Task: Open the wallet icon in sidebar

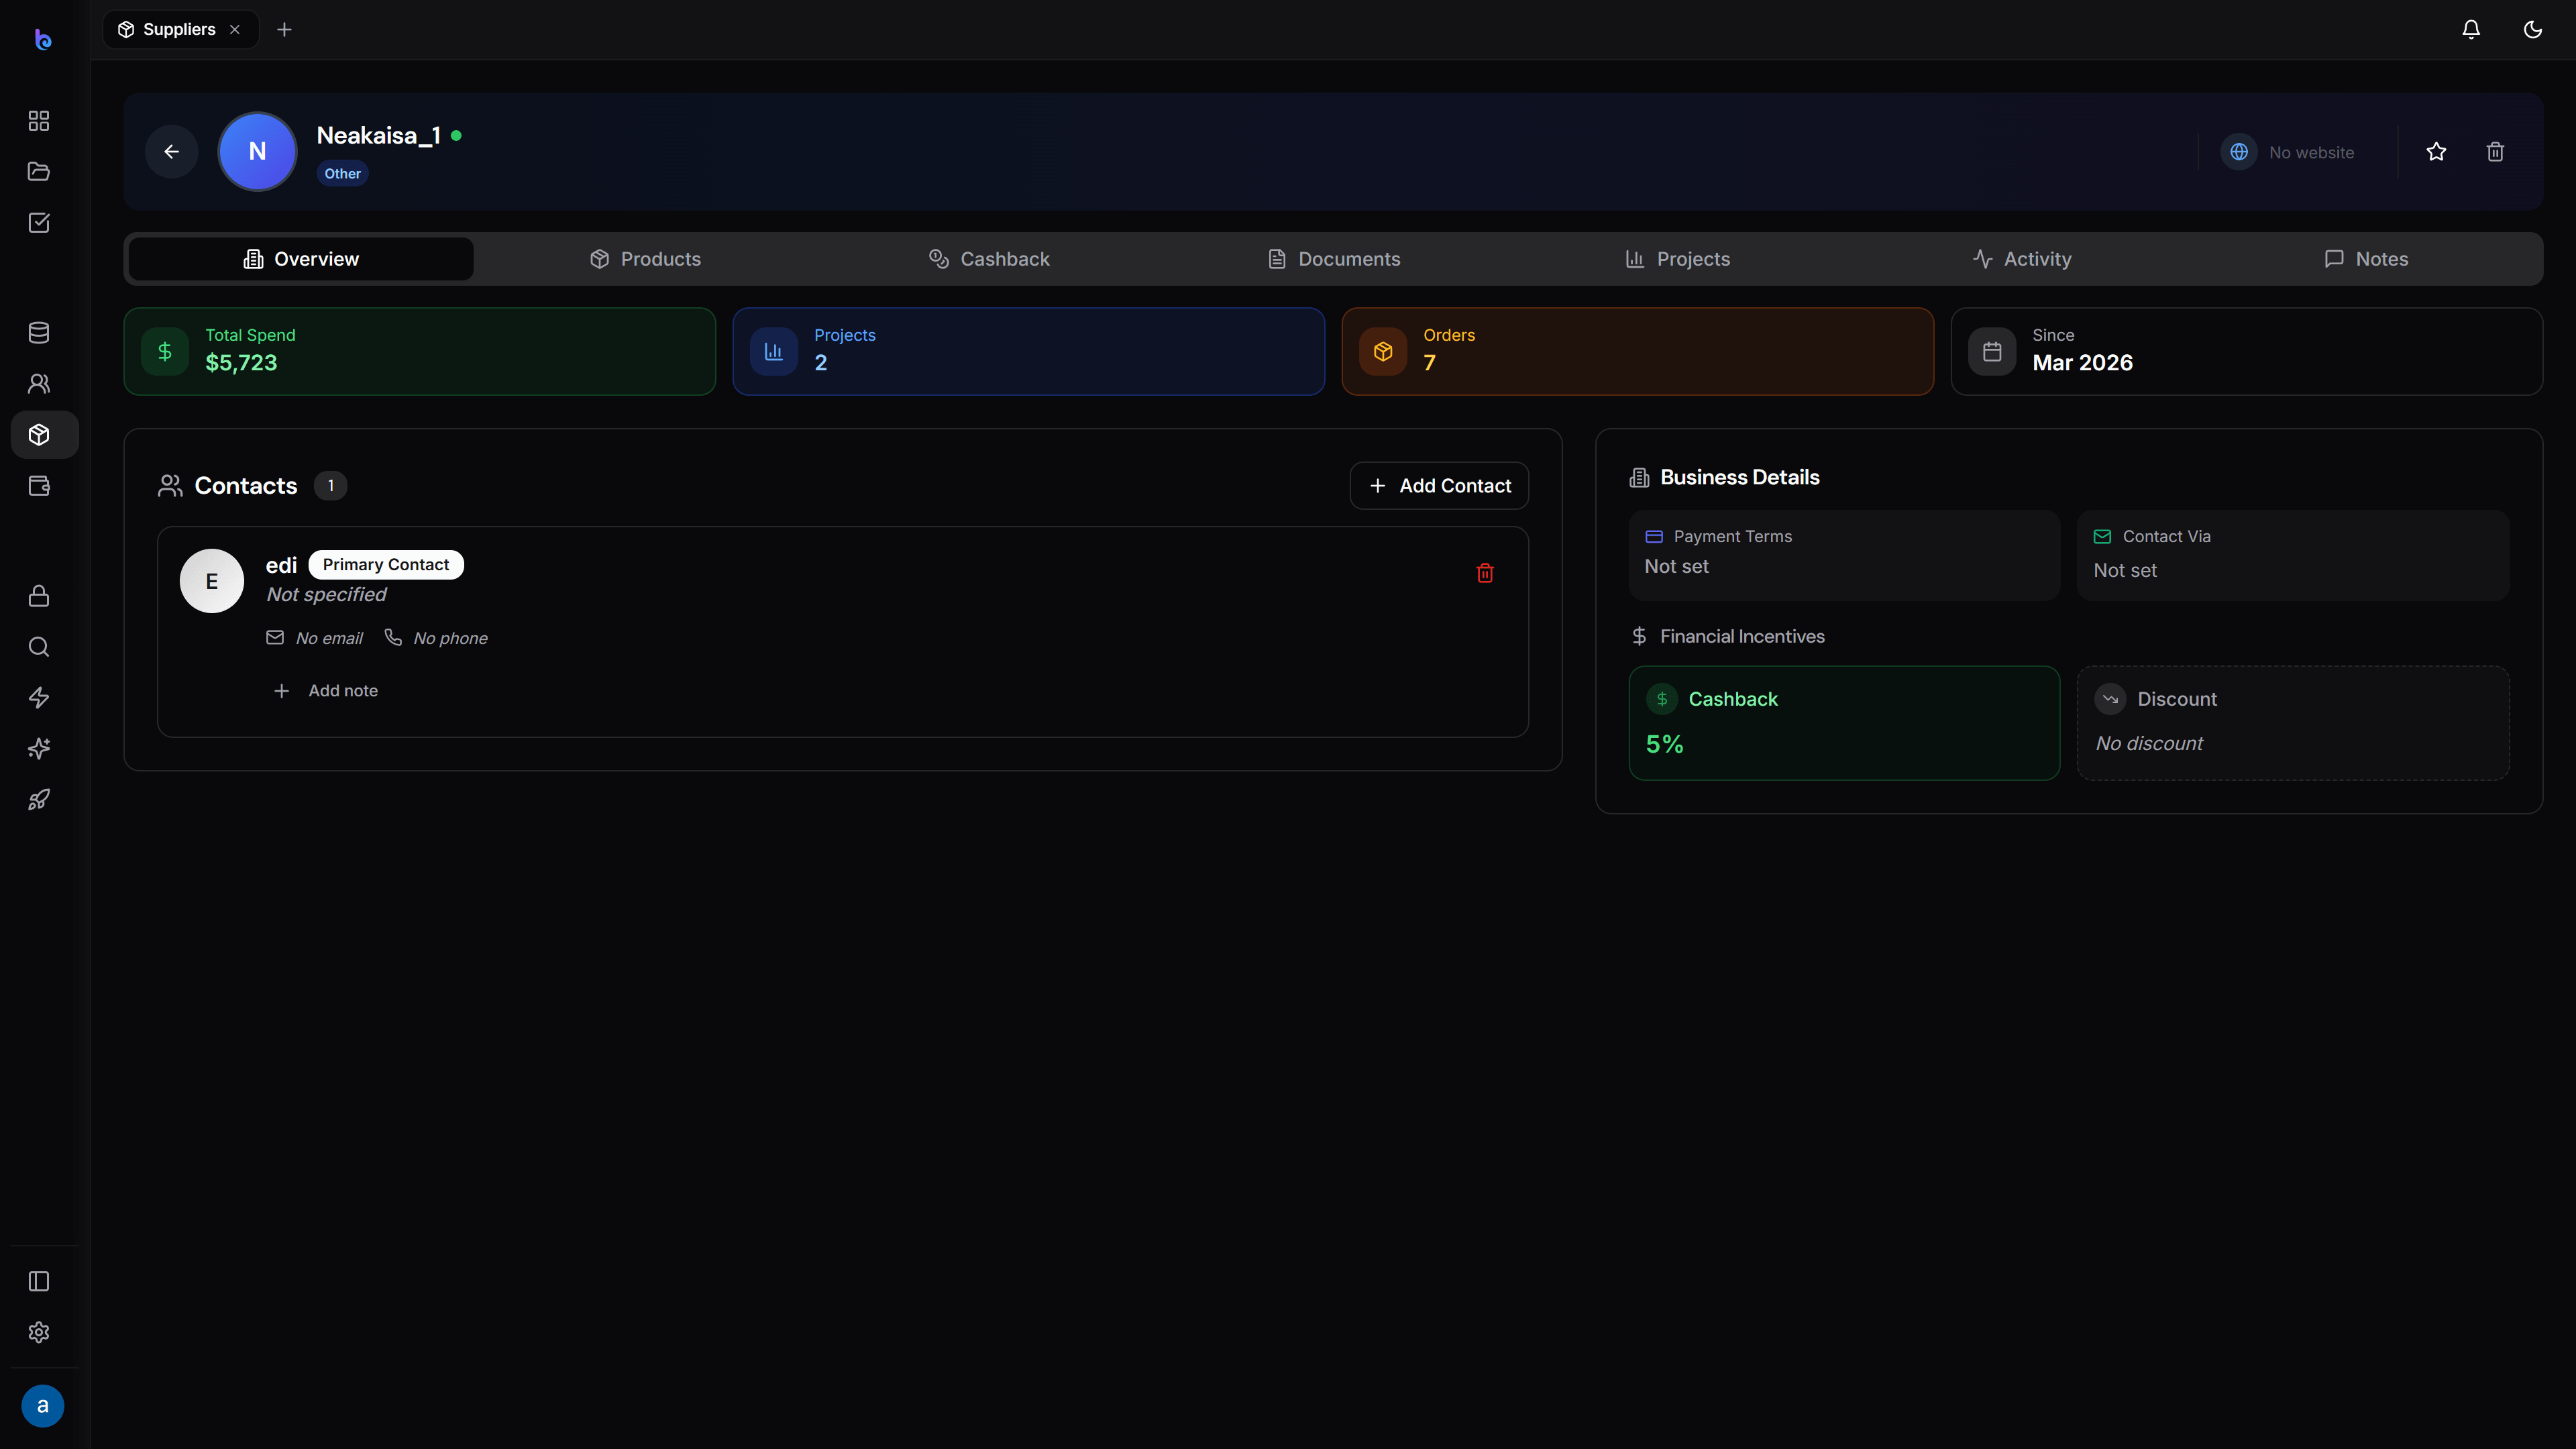Action: [39, 486]
